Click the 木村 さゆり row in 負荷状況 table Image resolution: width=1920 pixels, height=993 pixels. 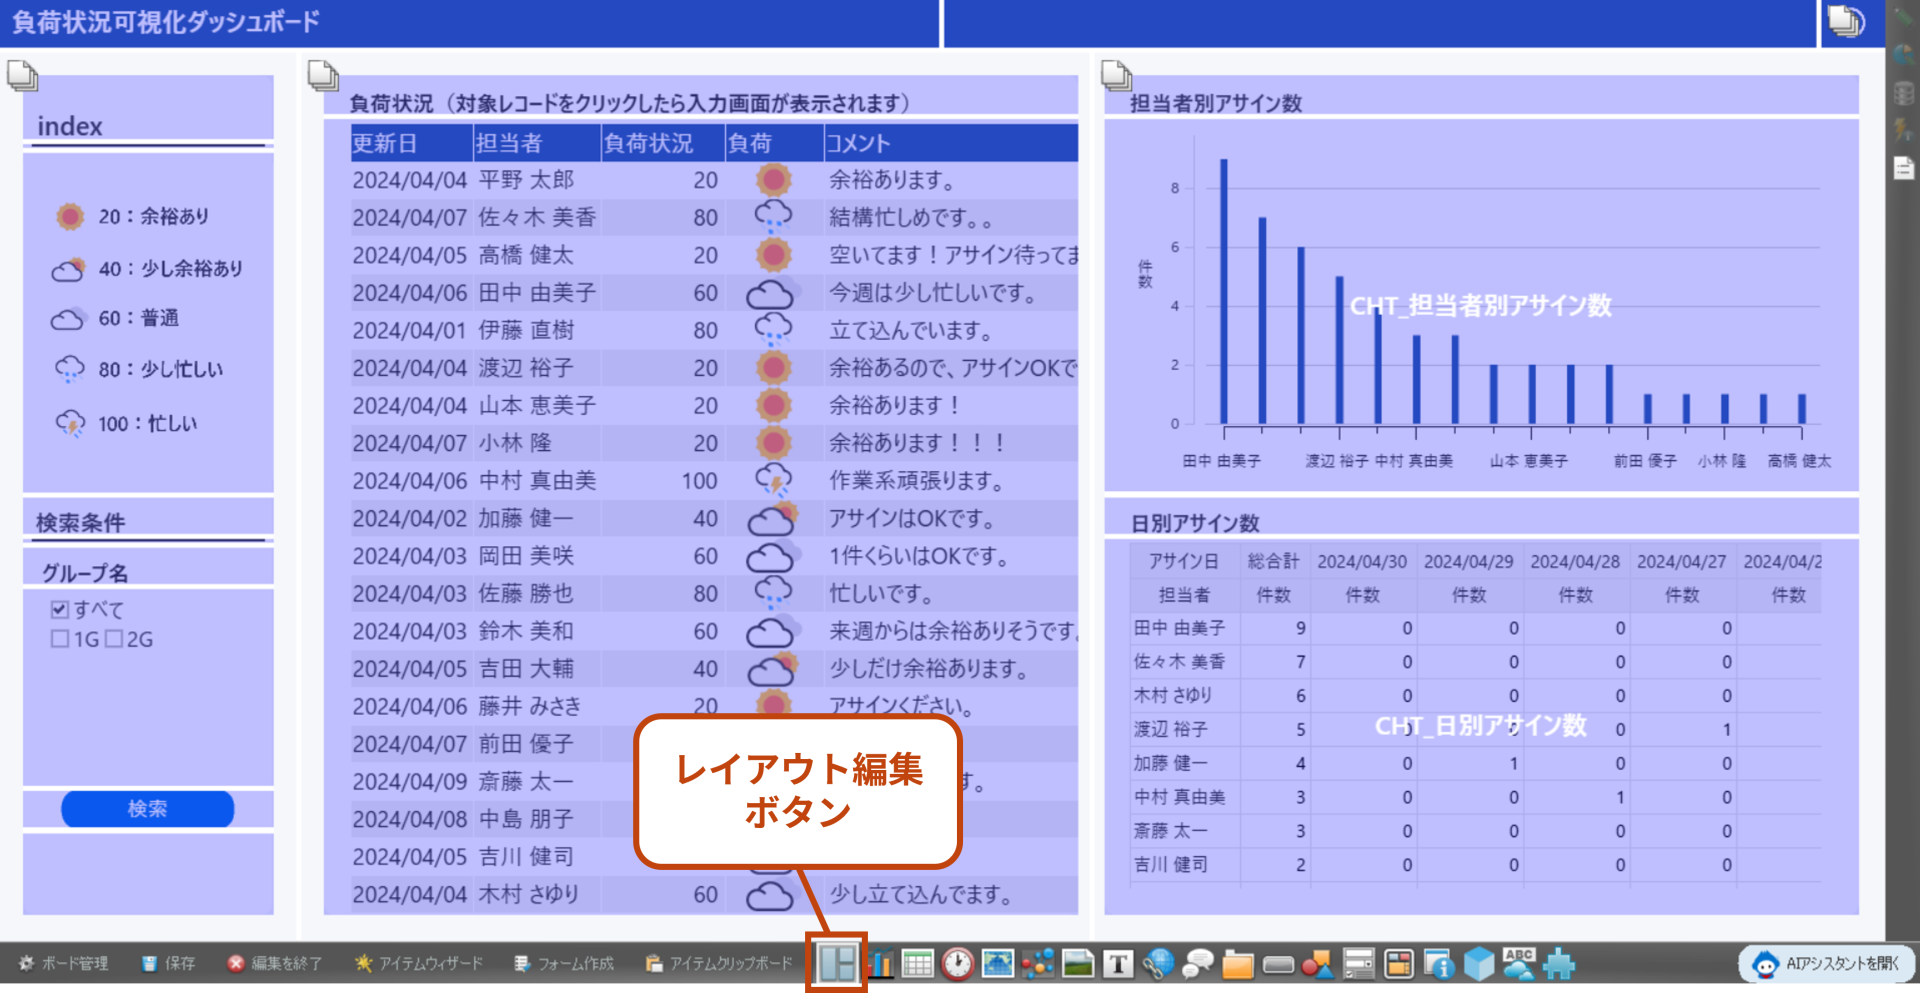pyautogui.click(x=714, y=894)
